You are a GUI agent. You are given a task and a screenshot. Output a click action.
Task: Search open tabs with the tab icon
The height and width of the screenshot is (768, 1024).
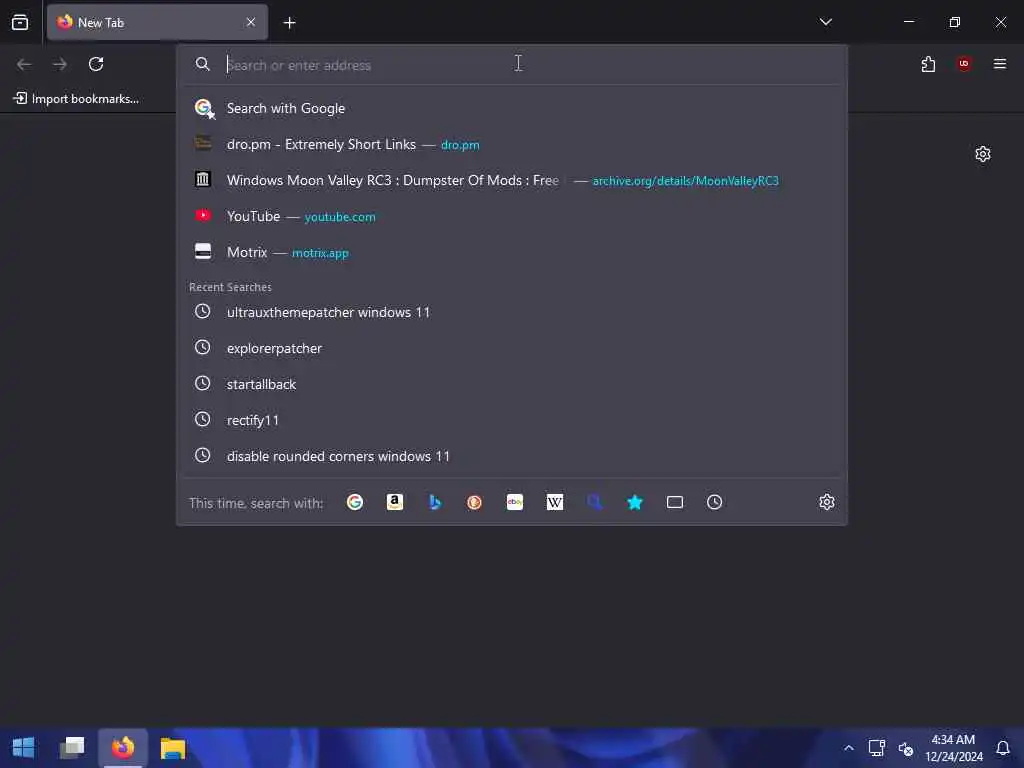(x=675, y=502)
